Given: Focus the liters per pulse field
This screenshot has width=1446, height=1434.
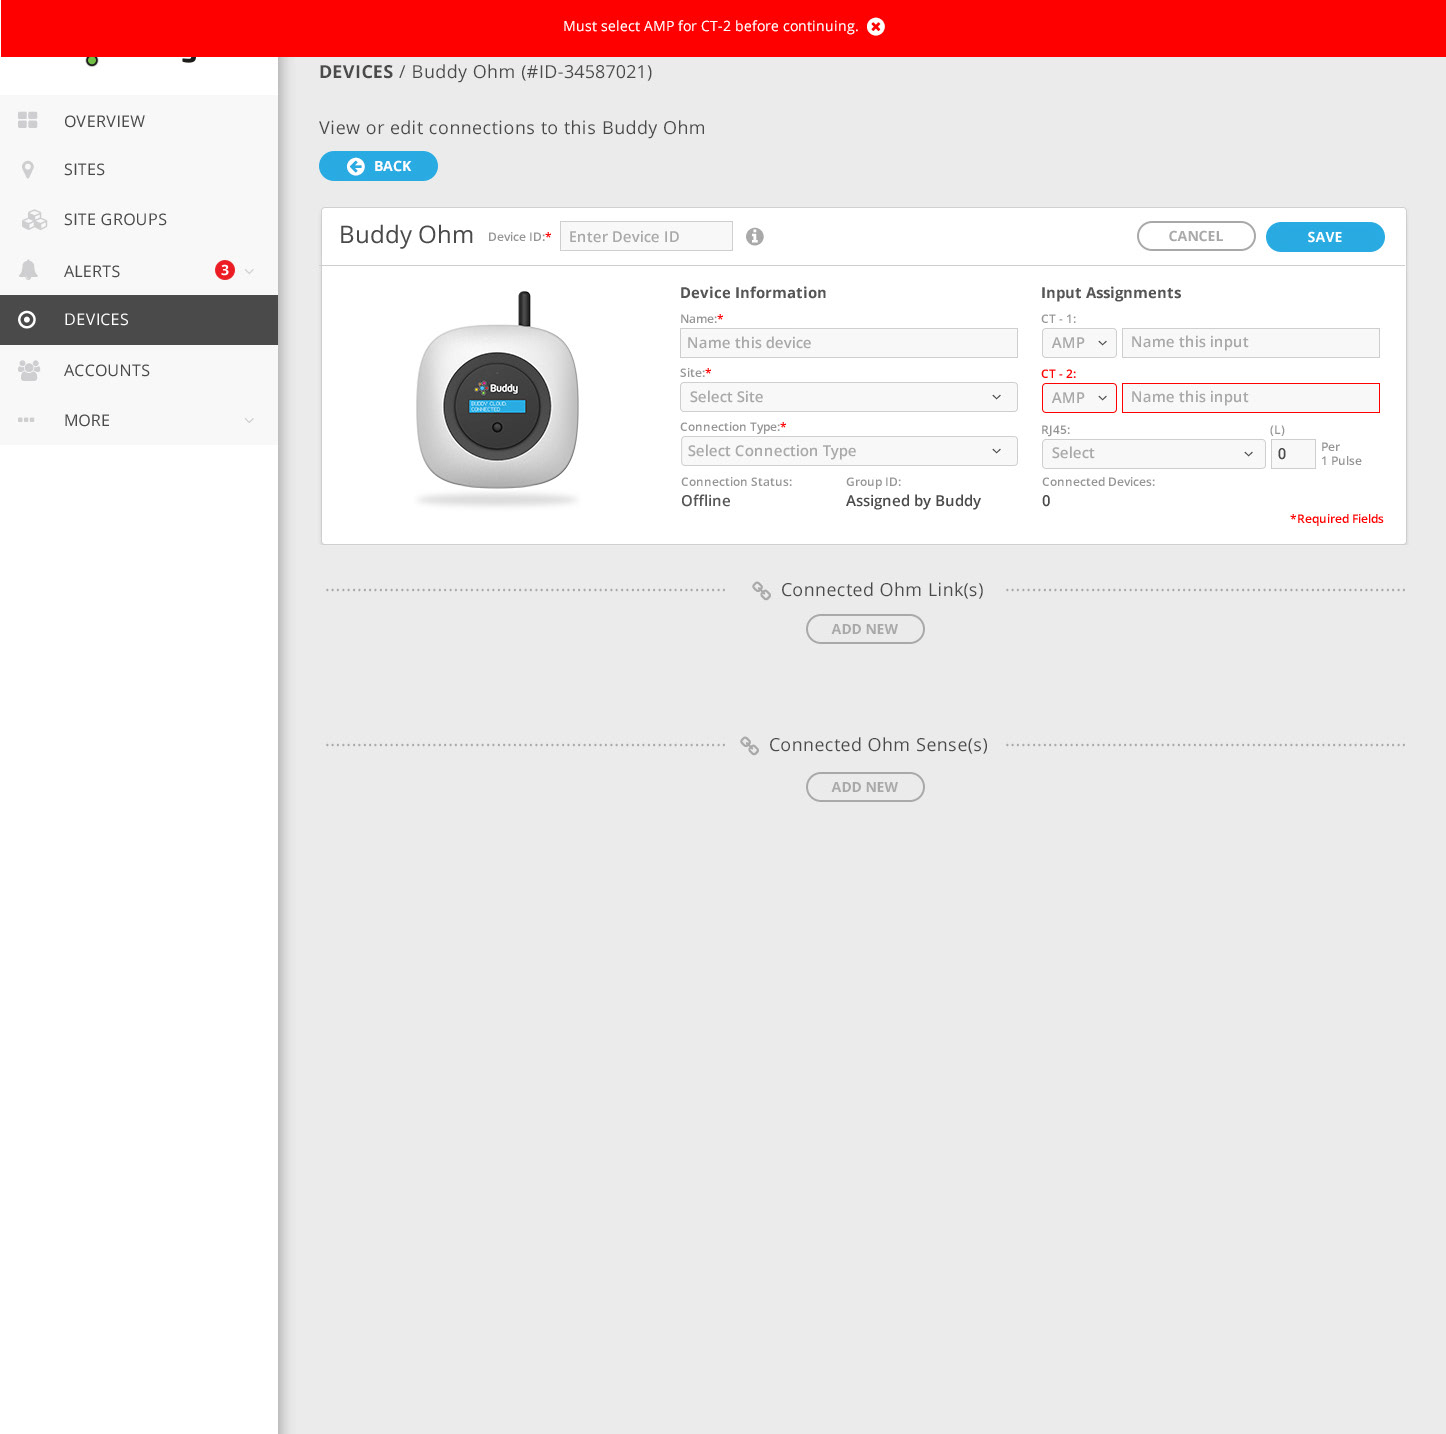Looking at the screenshot, I should point(1293,454).
